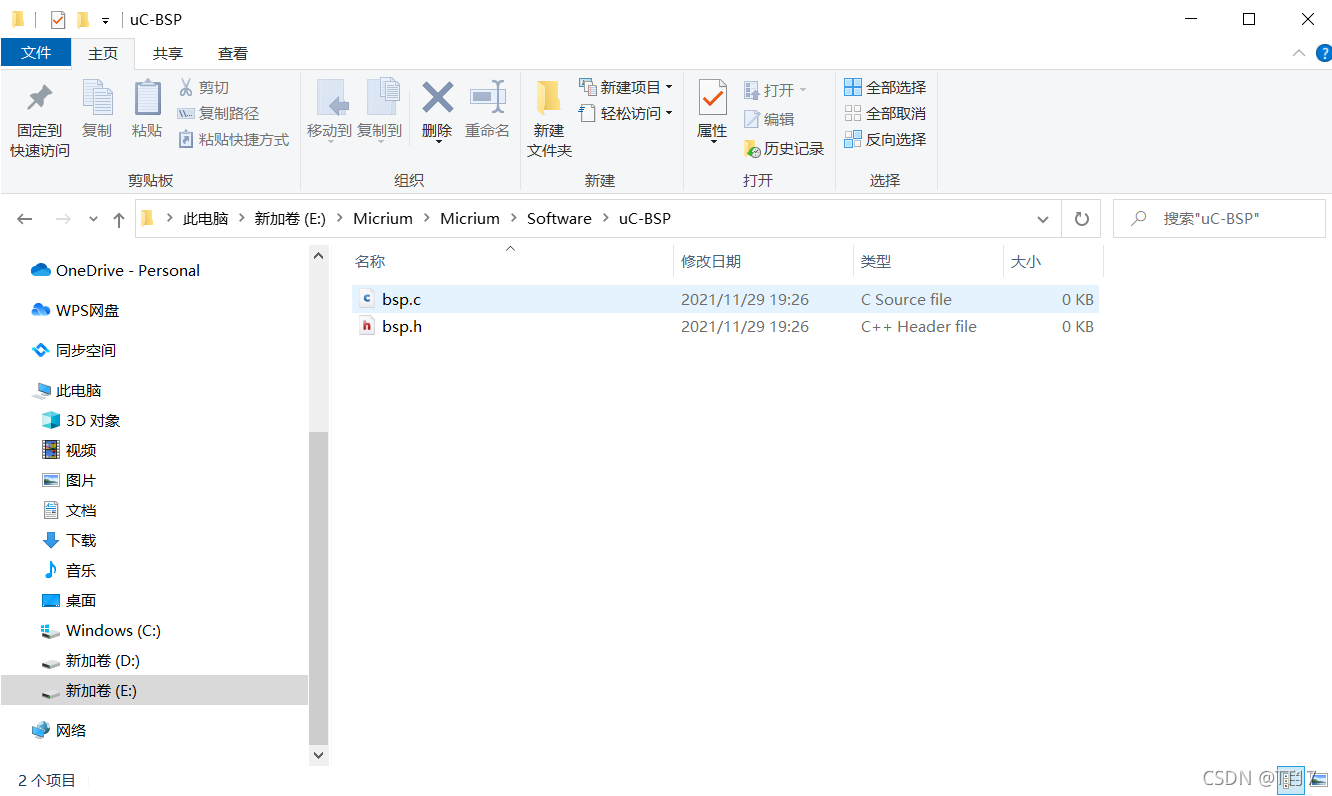Image resolution: width=1332 pixels, height=796 pixels.
Task: Sort by Name (名称) column
Action: coord(512,262)
